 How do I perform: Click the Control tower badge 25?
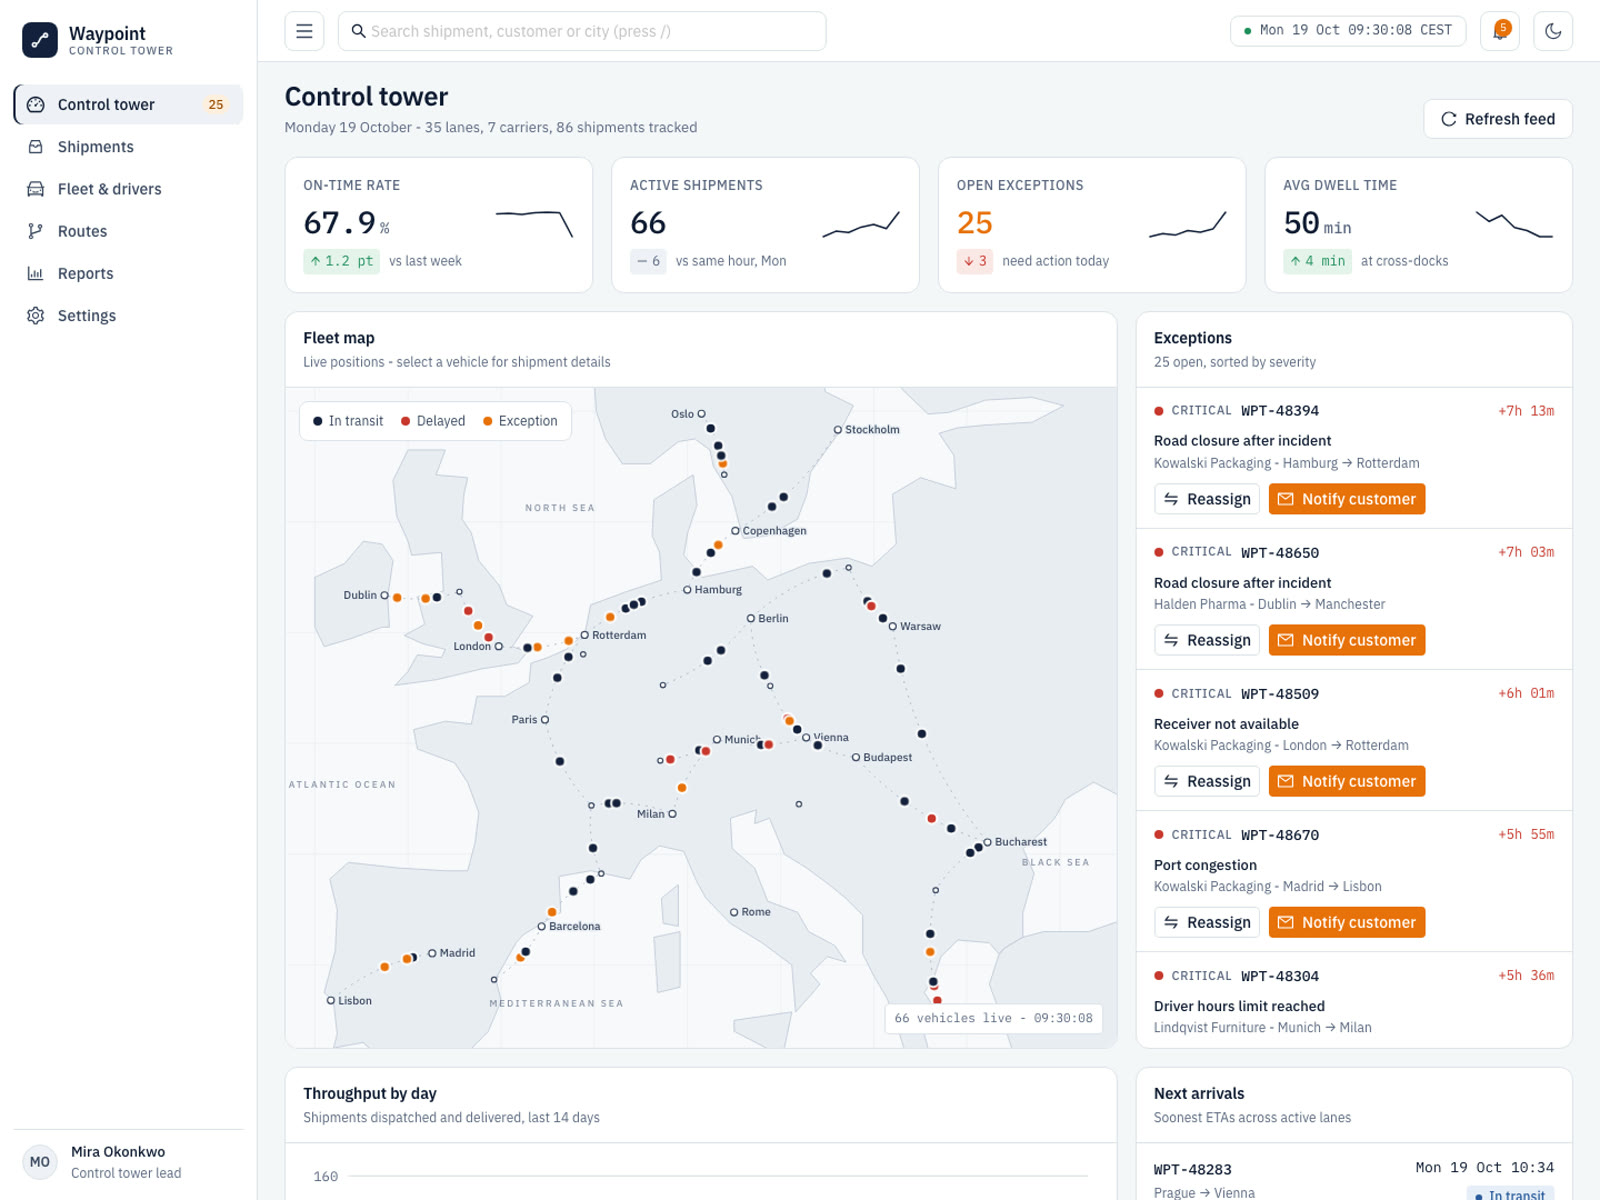[x=216, y=105]
